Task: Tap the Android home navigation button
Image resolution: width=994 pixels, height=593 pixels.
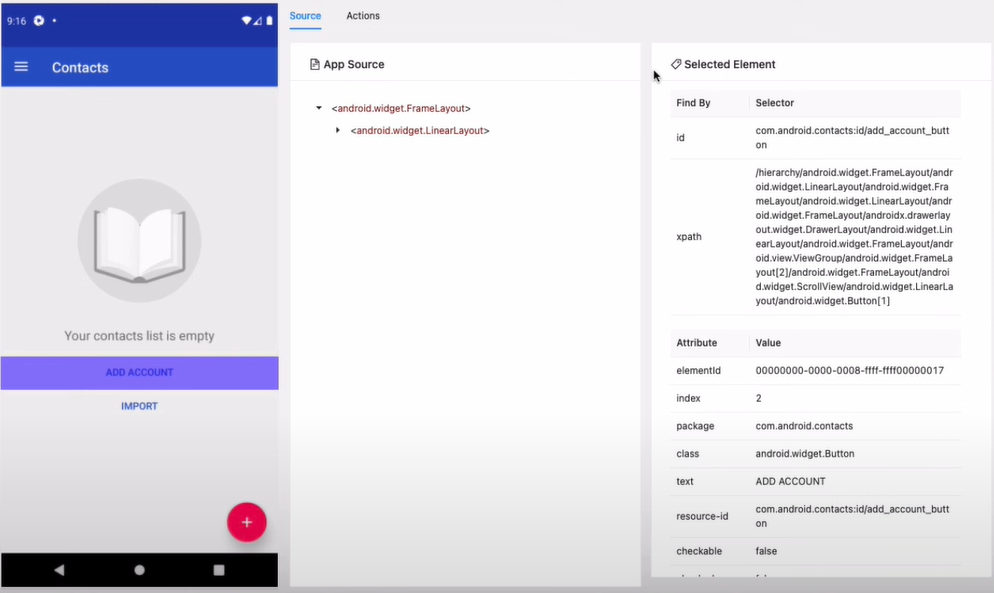Action: (x=139, y=570)
